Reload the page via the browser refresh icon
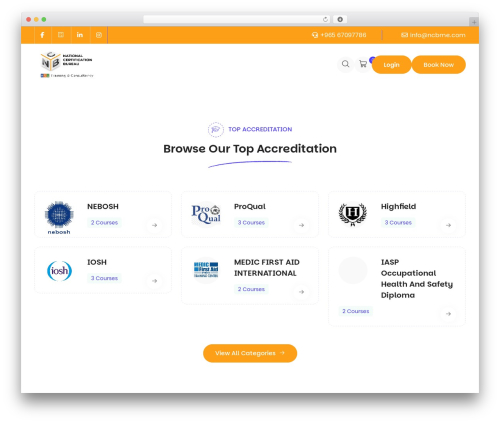Screen dimensions: 500x423 pyautogui.click(x=325, y=20)
